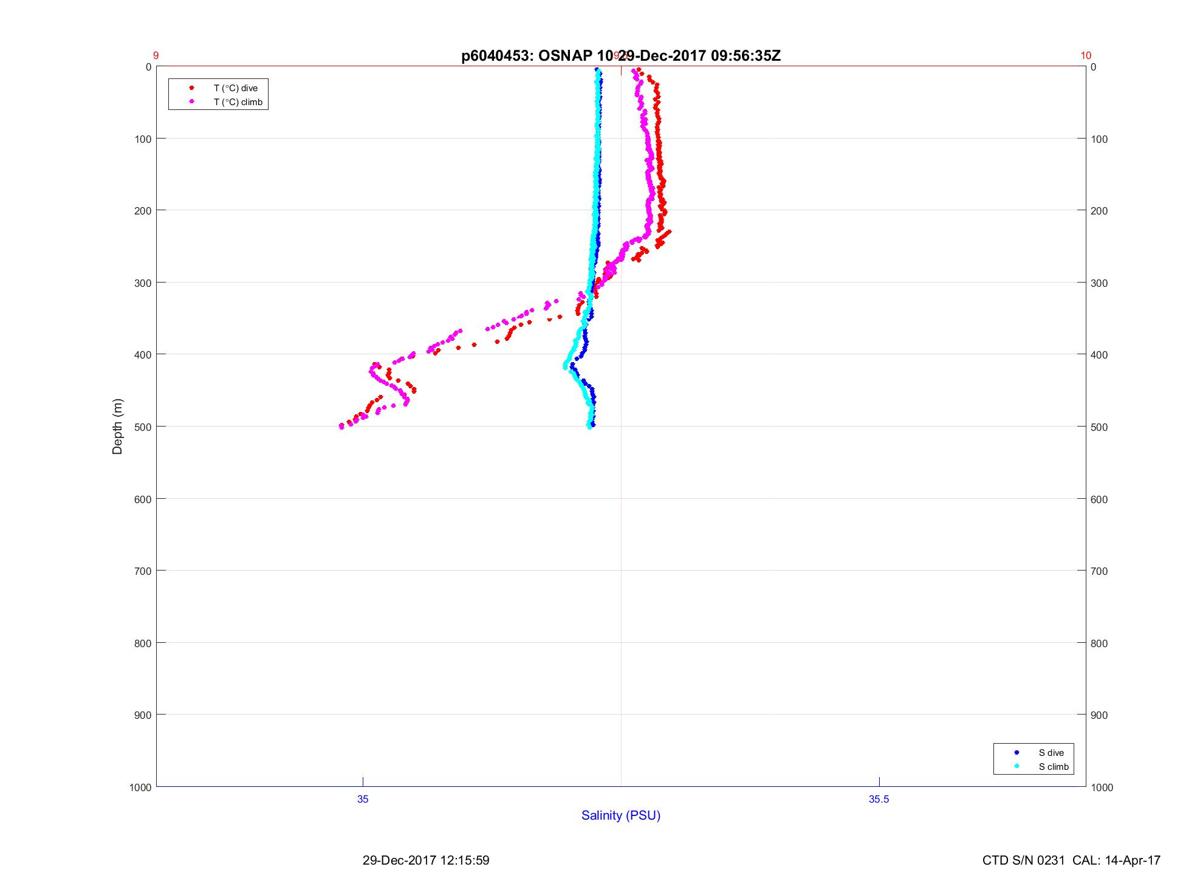Click the left-axis depth tick label 700

pos(143,571)
